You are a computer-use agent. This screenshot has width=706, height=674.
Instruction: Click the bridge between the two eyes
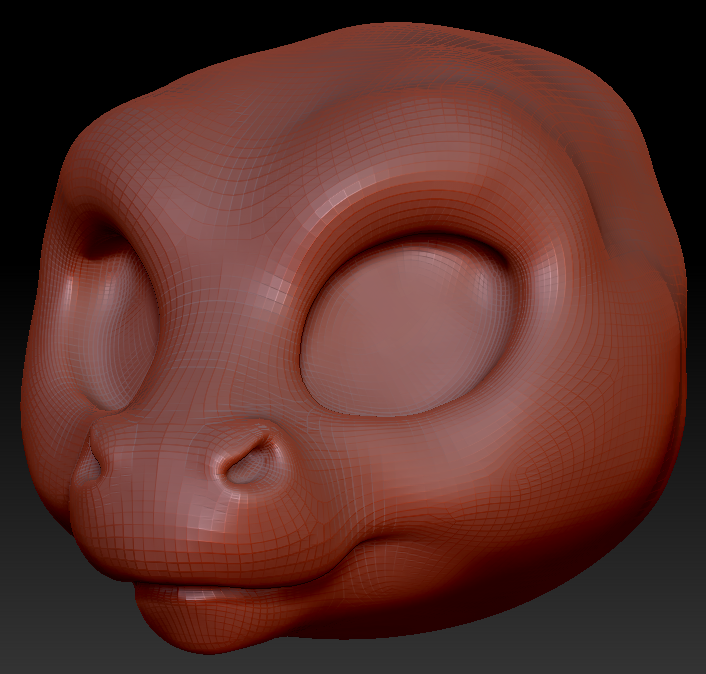pos(225,315)
